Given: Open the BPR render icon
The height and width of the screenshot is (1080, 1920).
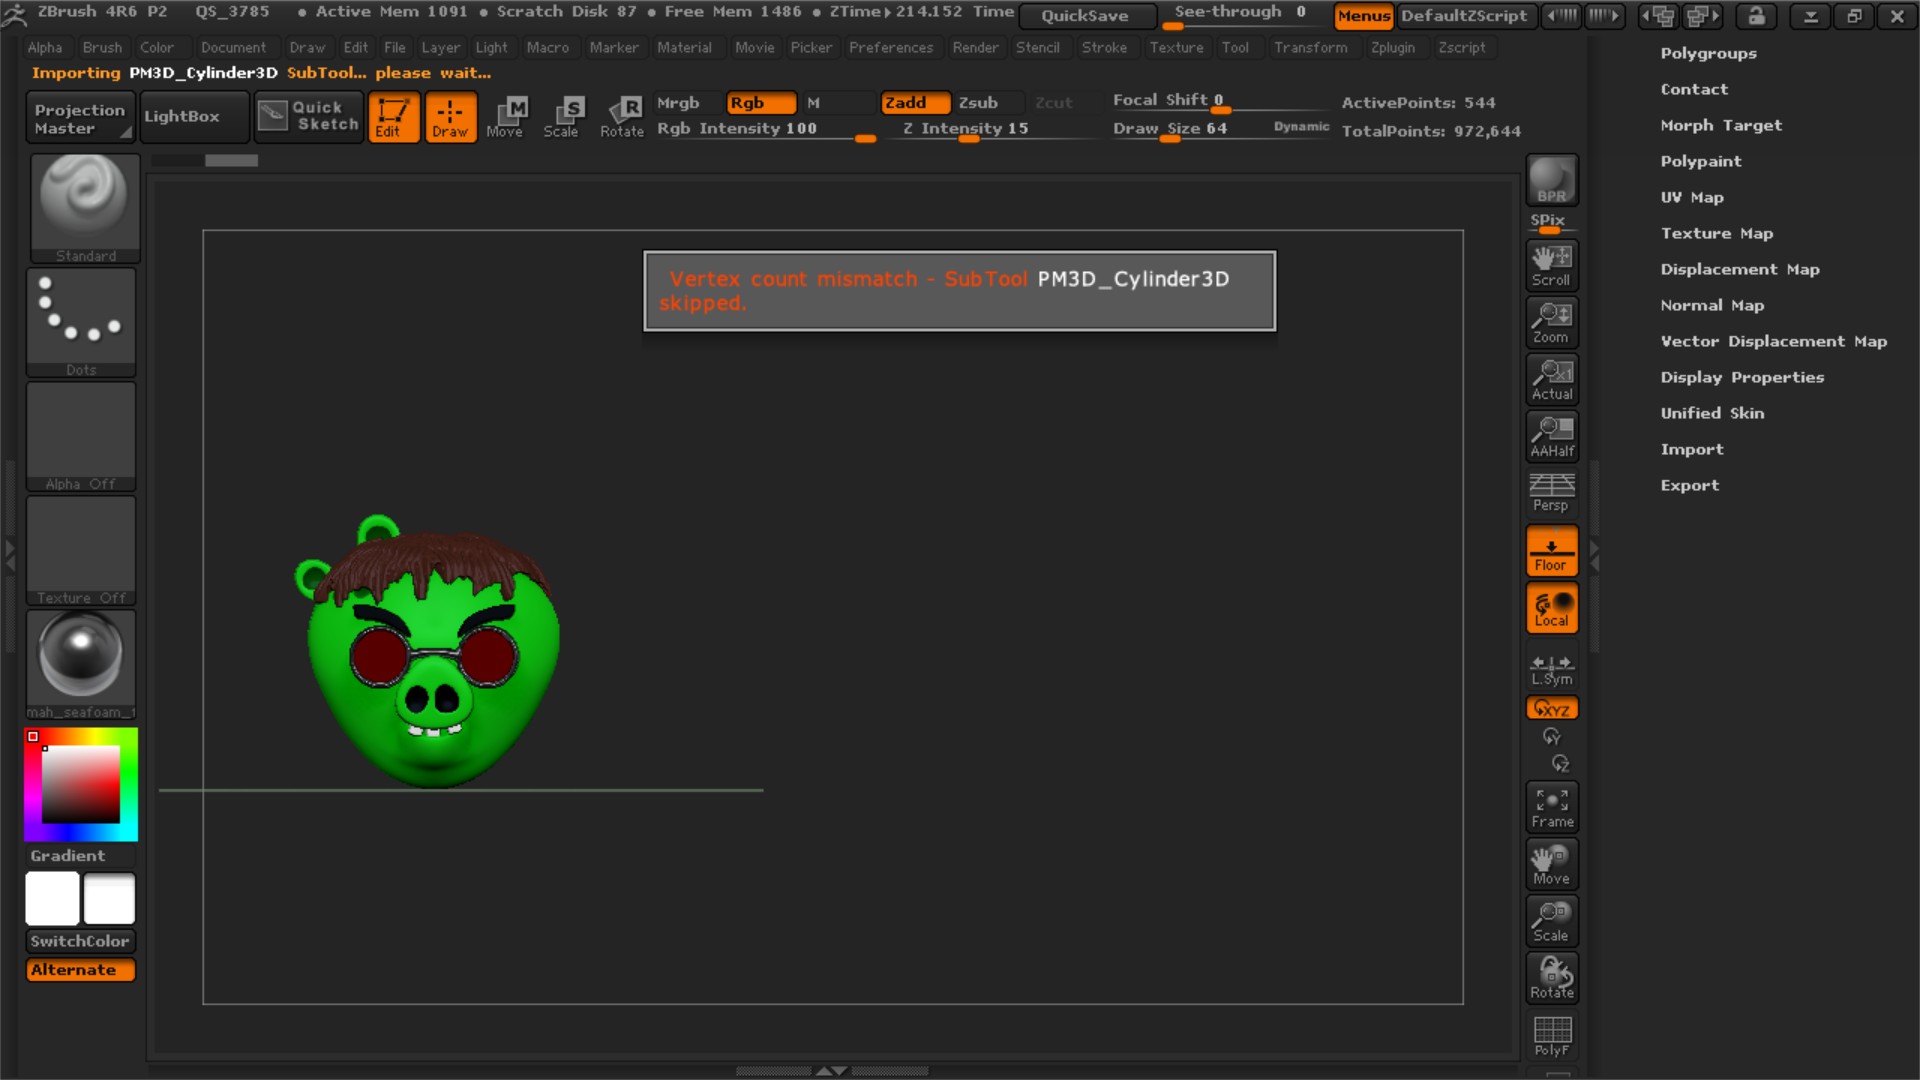Looking at the screenshot, I should click(1551, 180).
